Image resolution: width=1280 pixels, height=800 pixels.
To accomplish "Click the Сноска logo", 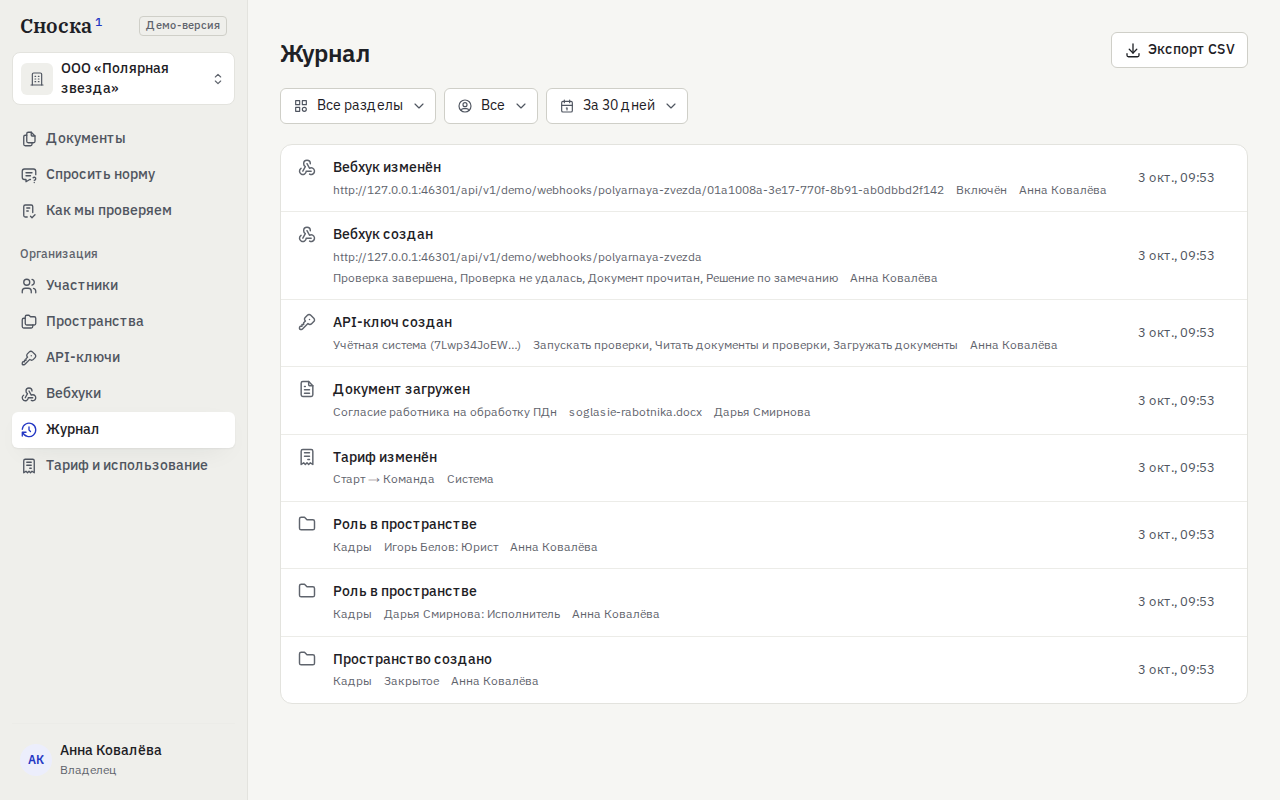I will (x=61, y=26).
